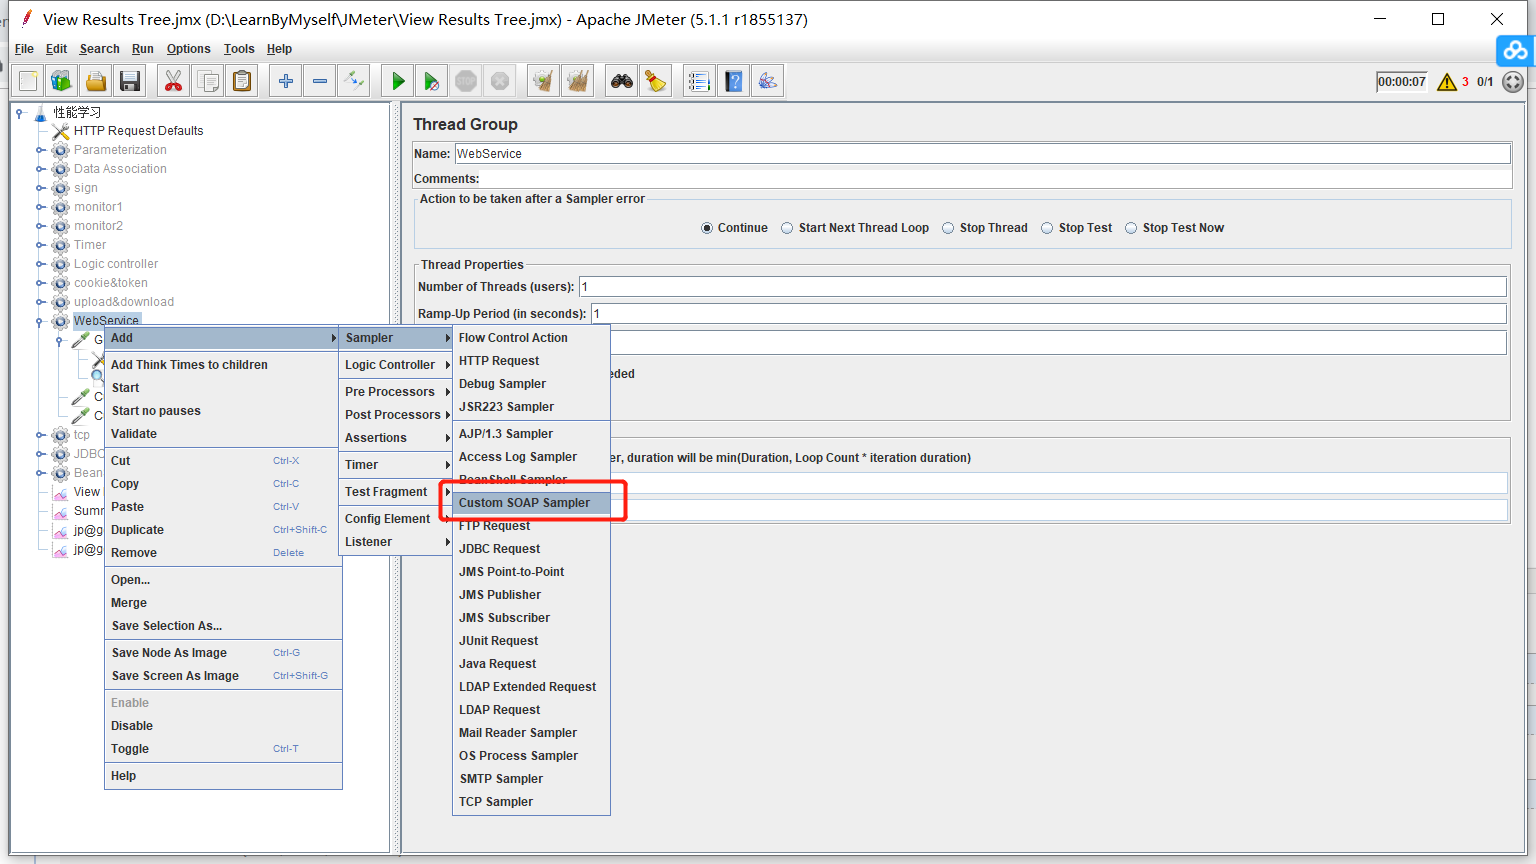
Task: Click the Name field containing WebService
Action: click(982, 154)
